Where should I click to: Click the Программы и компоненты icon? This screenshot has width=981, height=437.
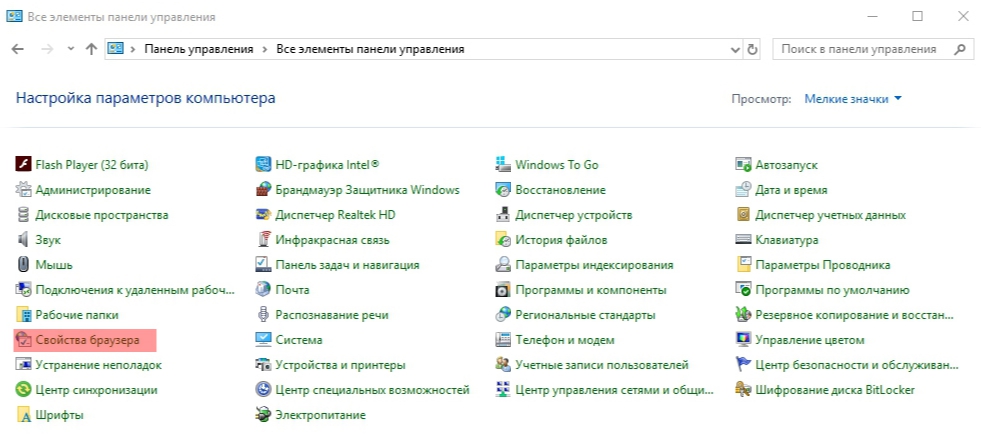(503, 290)
